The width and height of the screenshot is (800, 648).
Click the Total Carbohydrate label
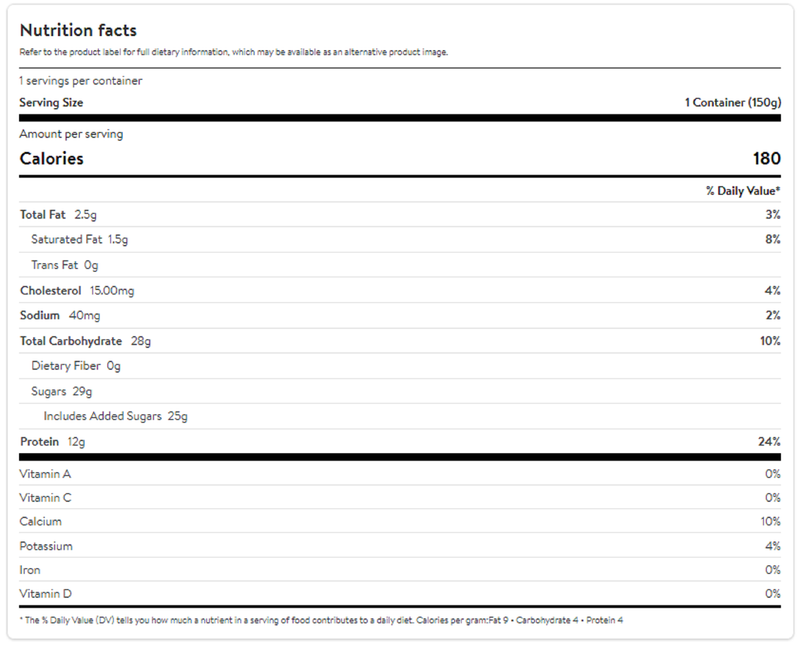pos(71,341)
